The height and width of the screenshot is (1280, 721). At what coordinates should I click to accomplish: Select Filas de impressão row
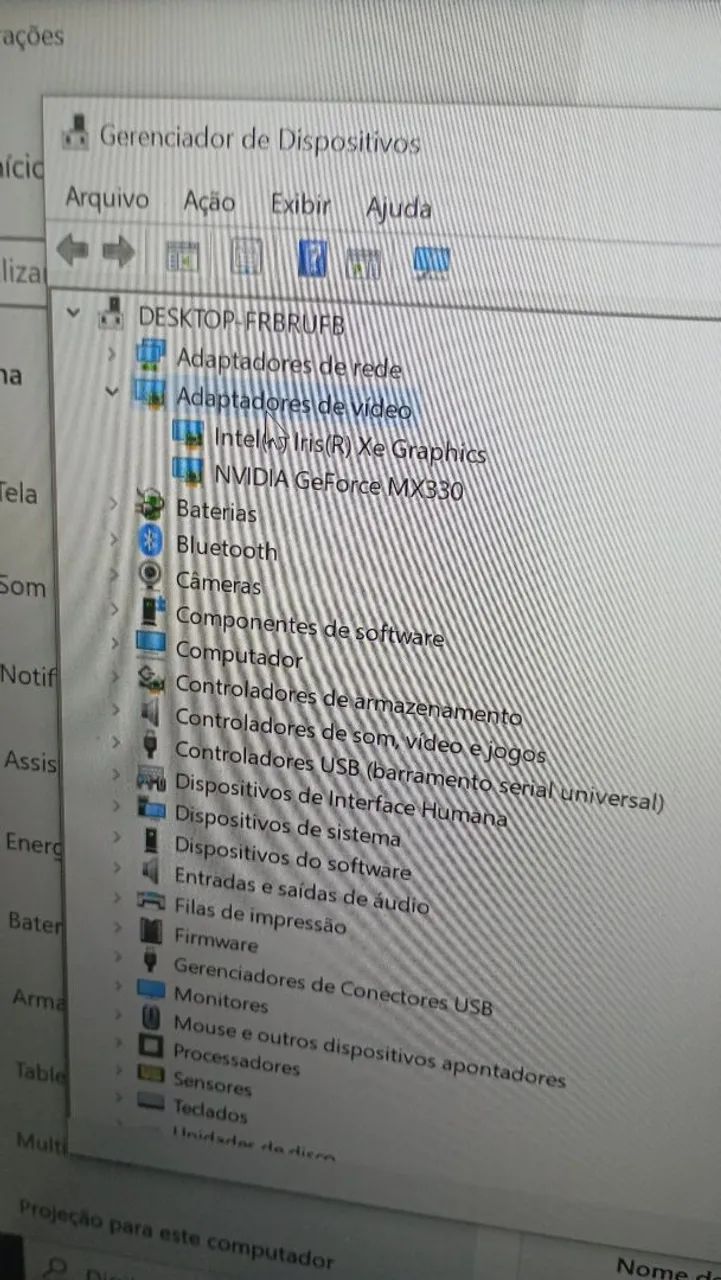260,915
